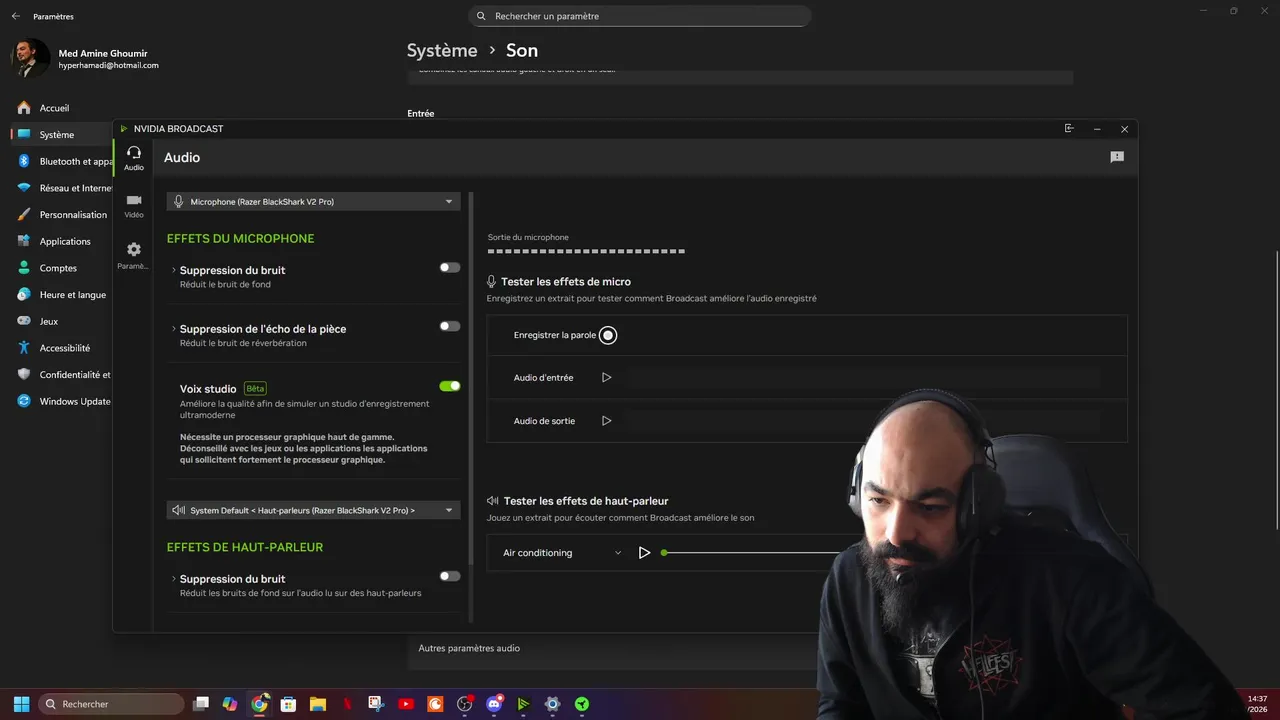Viewport: 1280px width, 720px height.
Task: Click the compact view icon in NVIDIA Broadcast title bar
Action: click(x=1069, y=128)
